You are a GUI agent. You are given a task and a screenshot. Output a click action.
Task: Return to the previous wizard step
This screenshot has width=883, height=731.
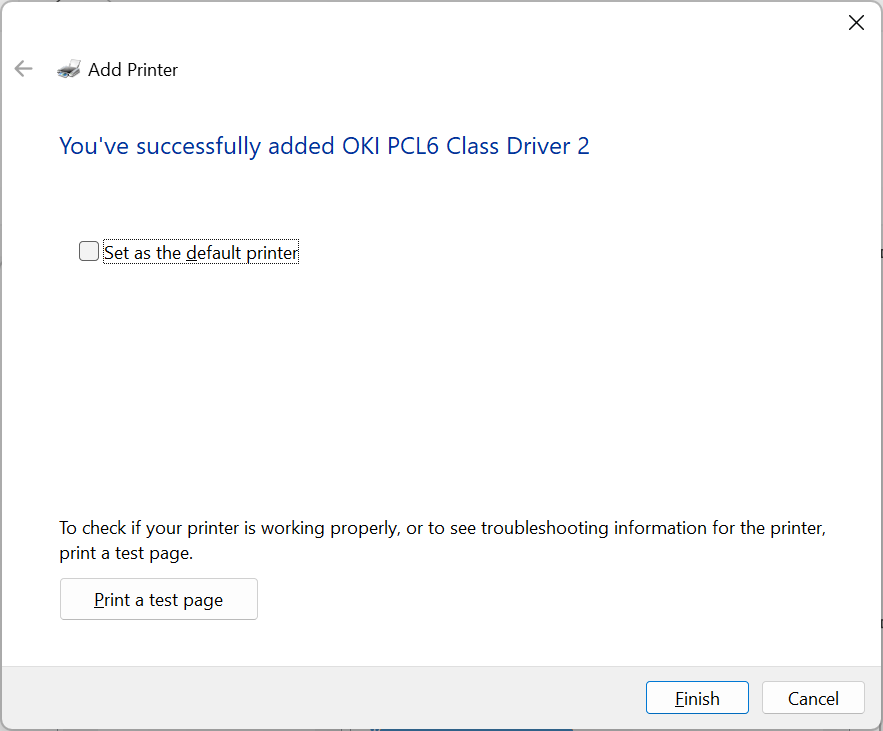coord(24,69)
